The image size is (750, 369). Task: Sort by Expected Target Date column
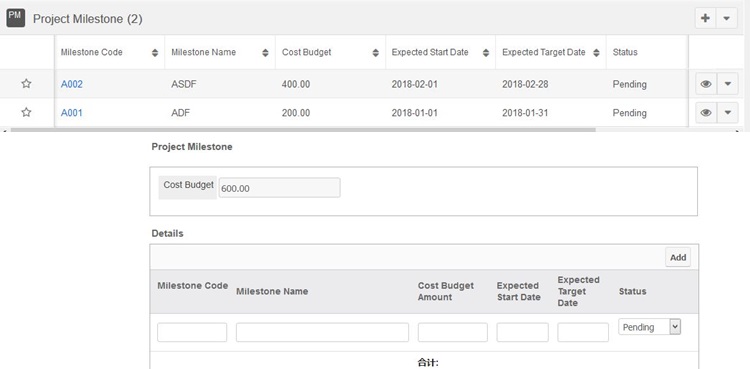596,53
